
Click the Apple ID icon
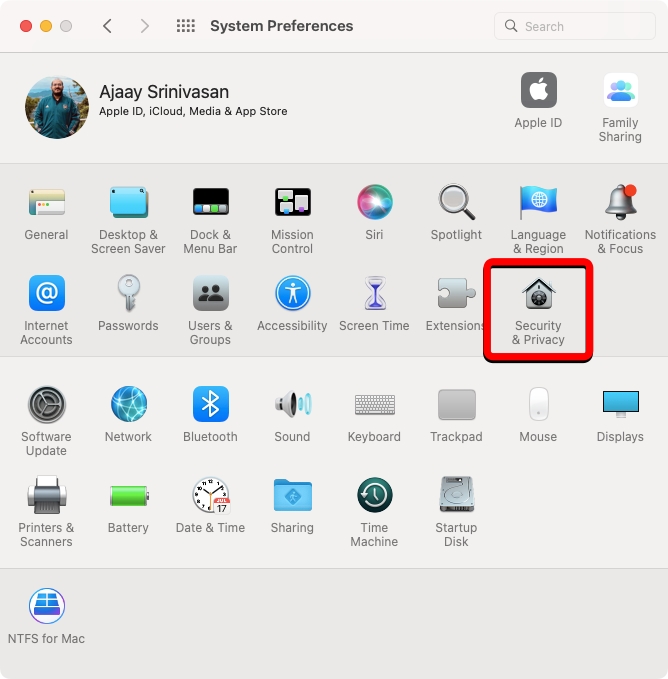(538, 91)
